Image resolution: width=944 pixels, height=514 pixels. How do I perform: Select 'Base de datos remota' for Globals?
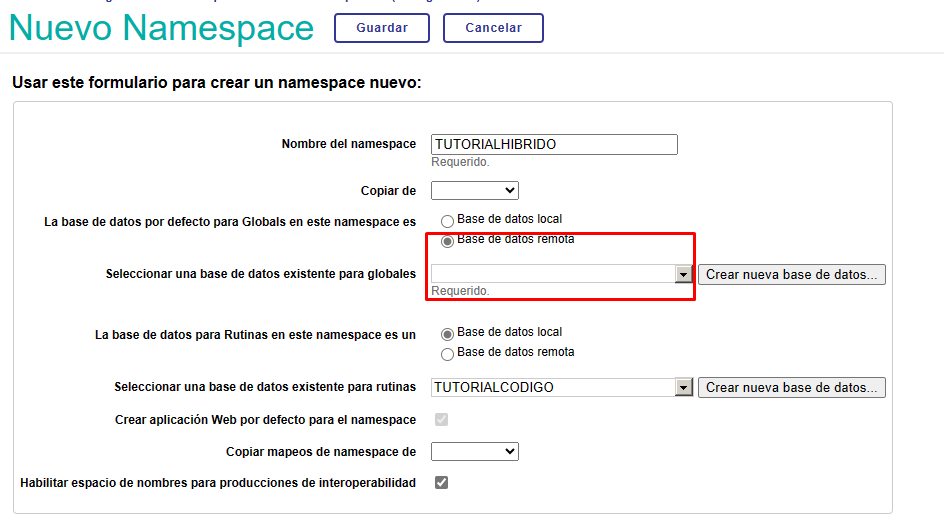click(447, 240)
